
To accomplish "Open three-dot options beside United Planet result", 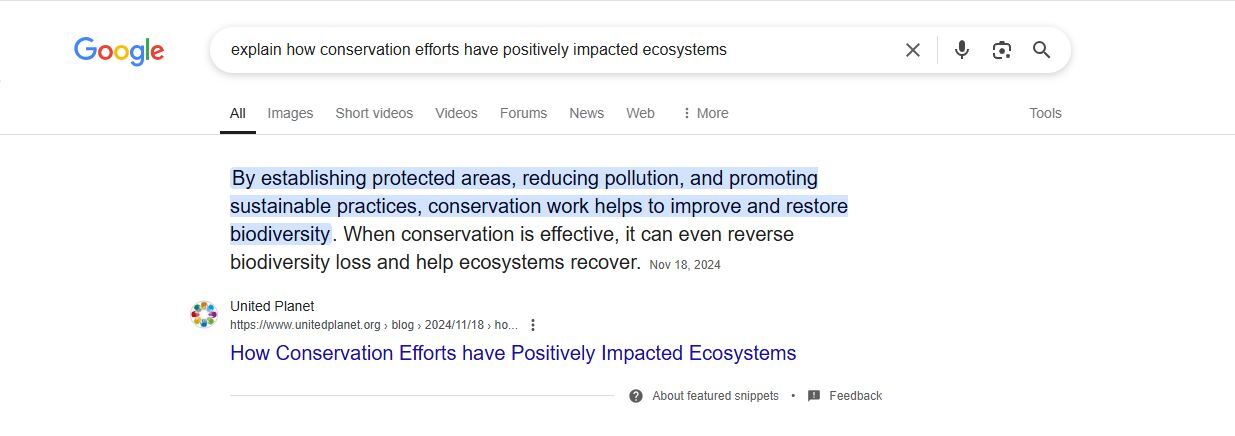I will [x=533, y=325].
